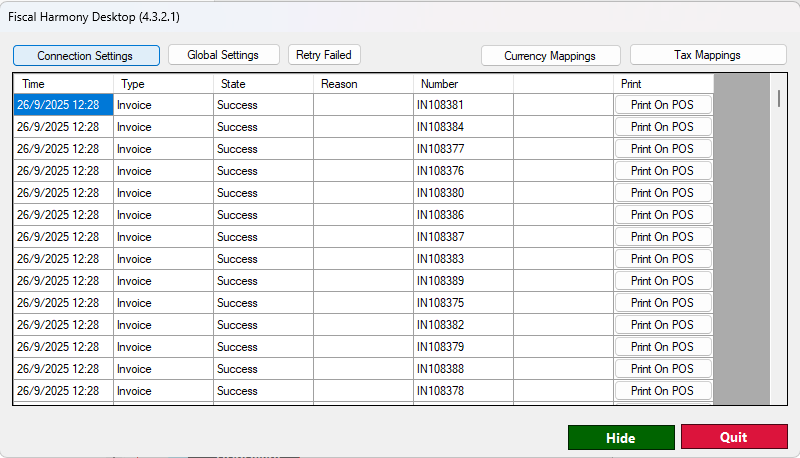Hide the window with the green Hide button

pos(621,438)
